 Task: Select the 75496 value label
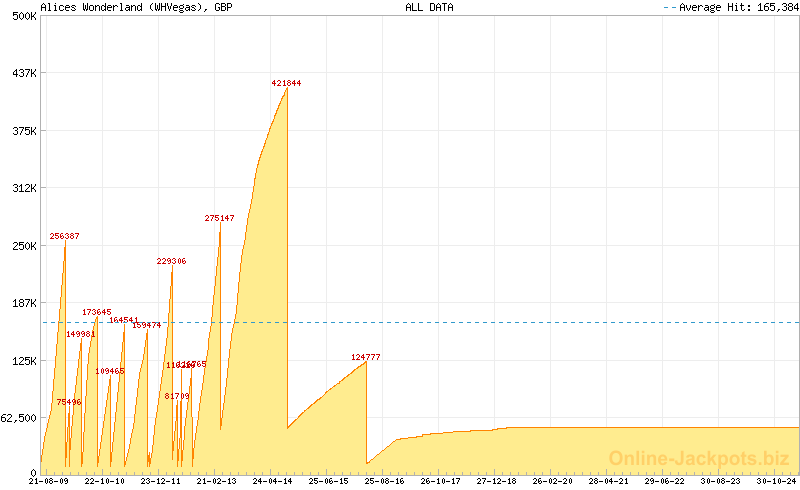click(x=68, y=402)
